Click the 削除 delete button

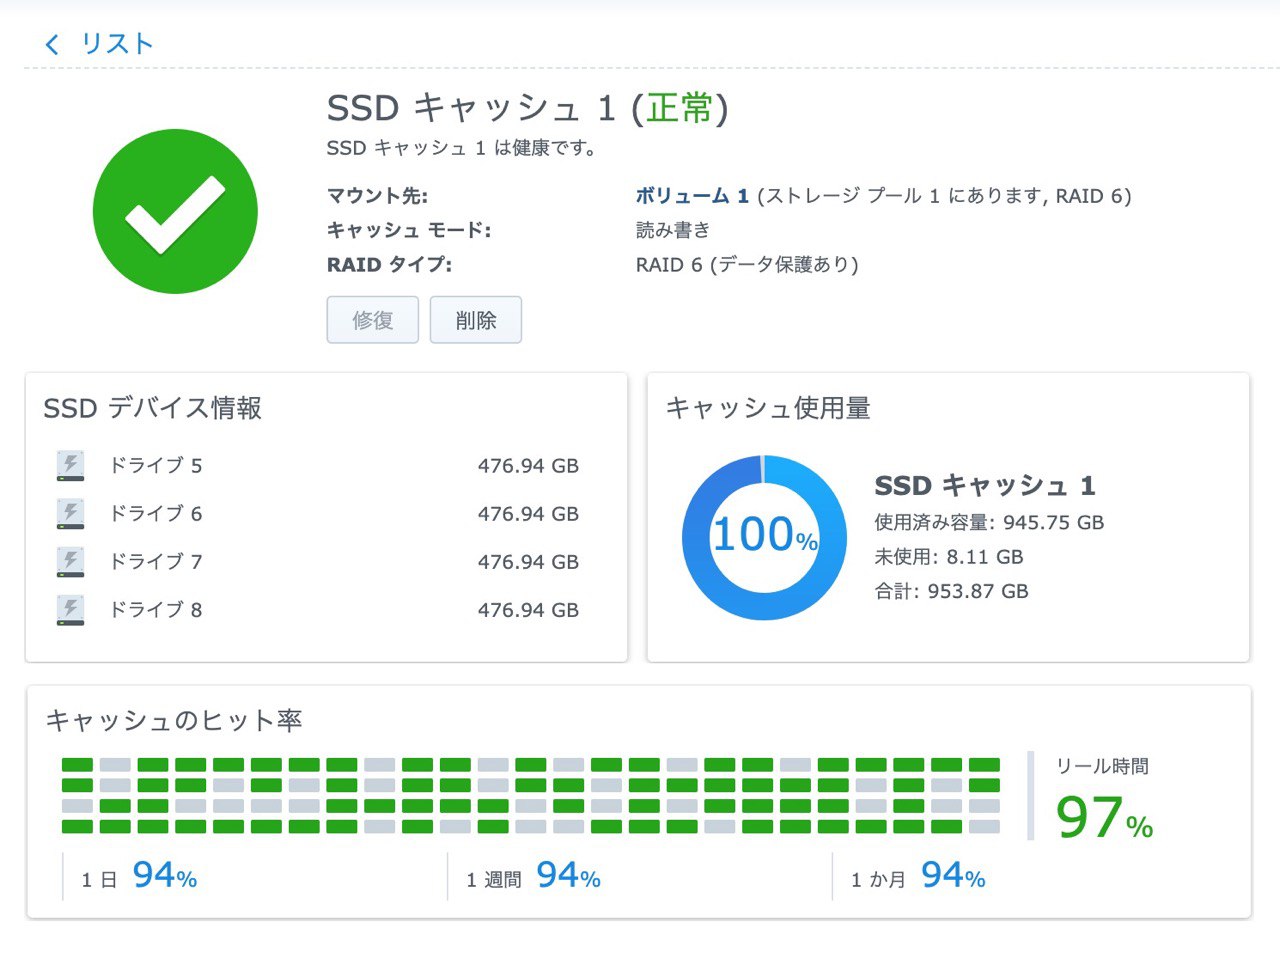click(x=476, y=320)
